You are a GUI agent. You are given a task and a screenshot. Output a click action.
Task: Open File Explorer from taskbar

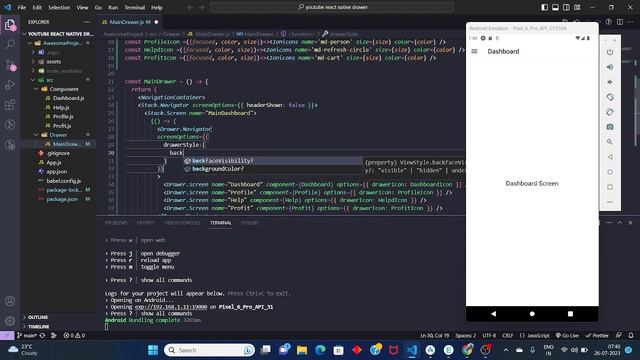click(302, 350)
